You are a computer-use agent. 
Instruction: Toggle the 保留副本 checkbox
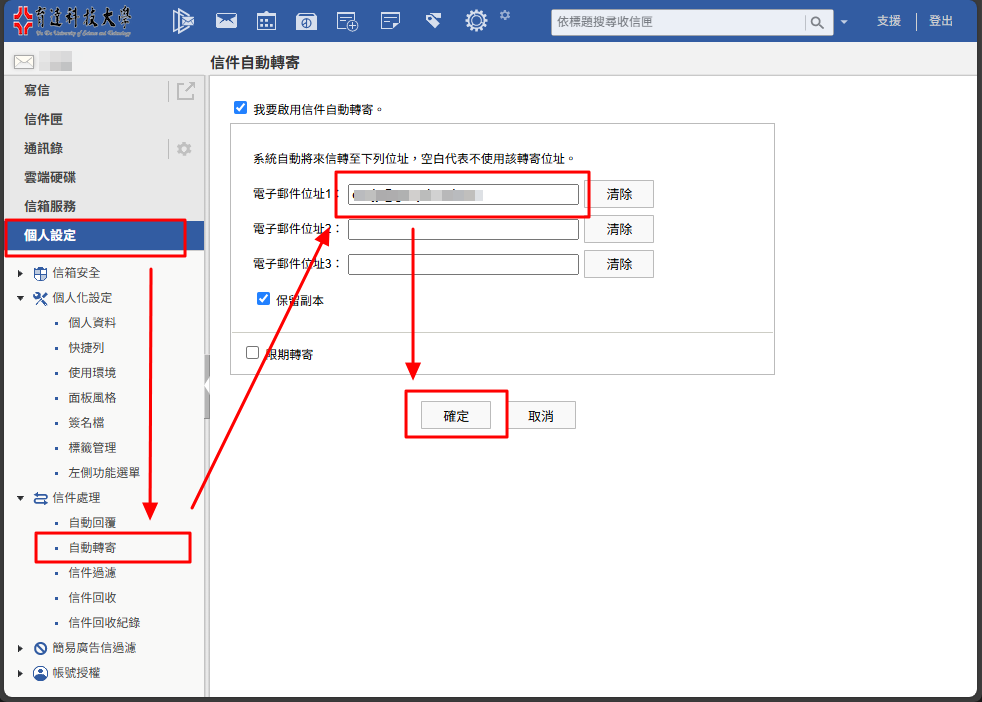[x=264, y=299]
